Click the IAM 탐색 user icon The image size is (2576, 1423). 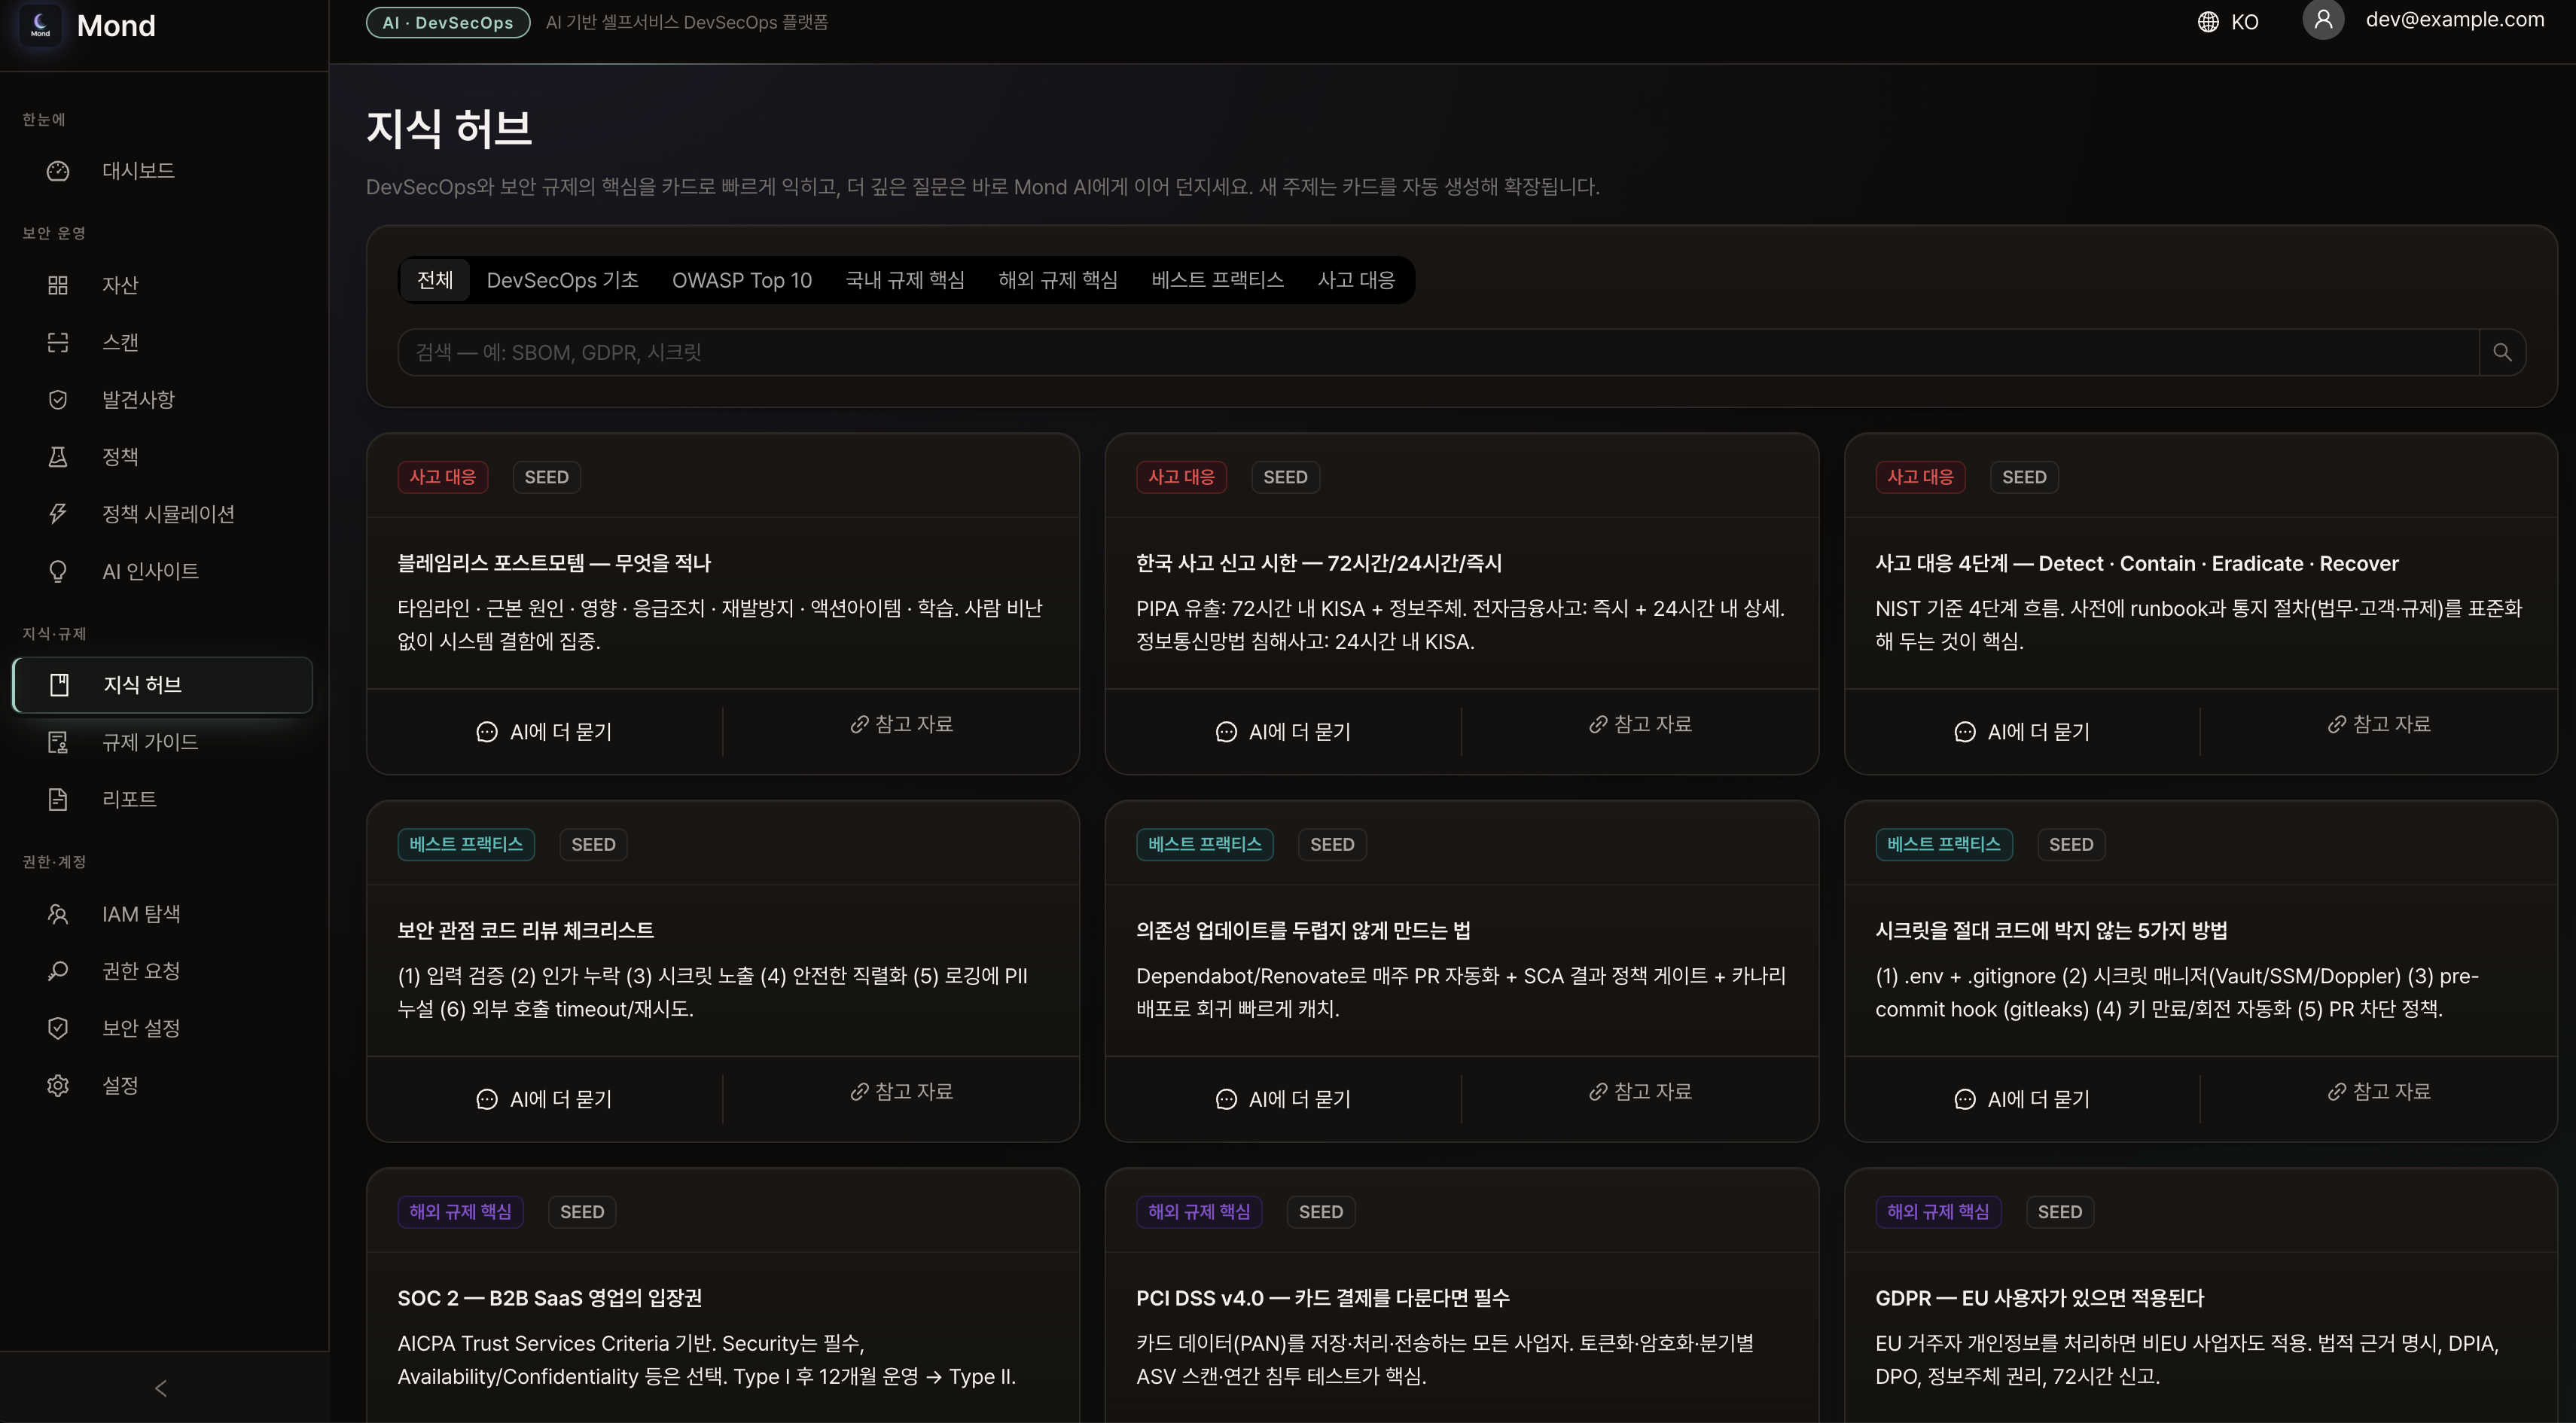(58, 914)
